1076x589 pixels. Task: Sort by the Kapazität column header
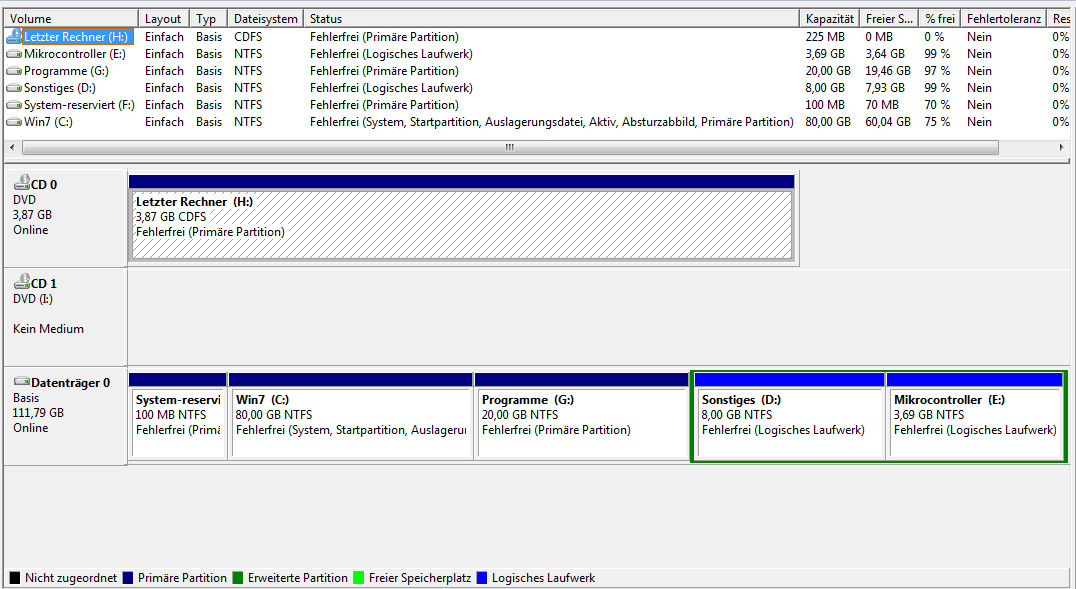[x=829, y=19]
